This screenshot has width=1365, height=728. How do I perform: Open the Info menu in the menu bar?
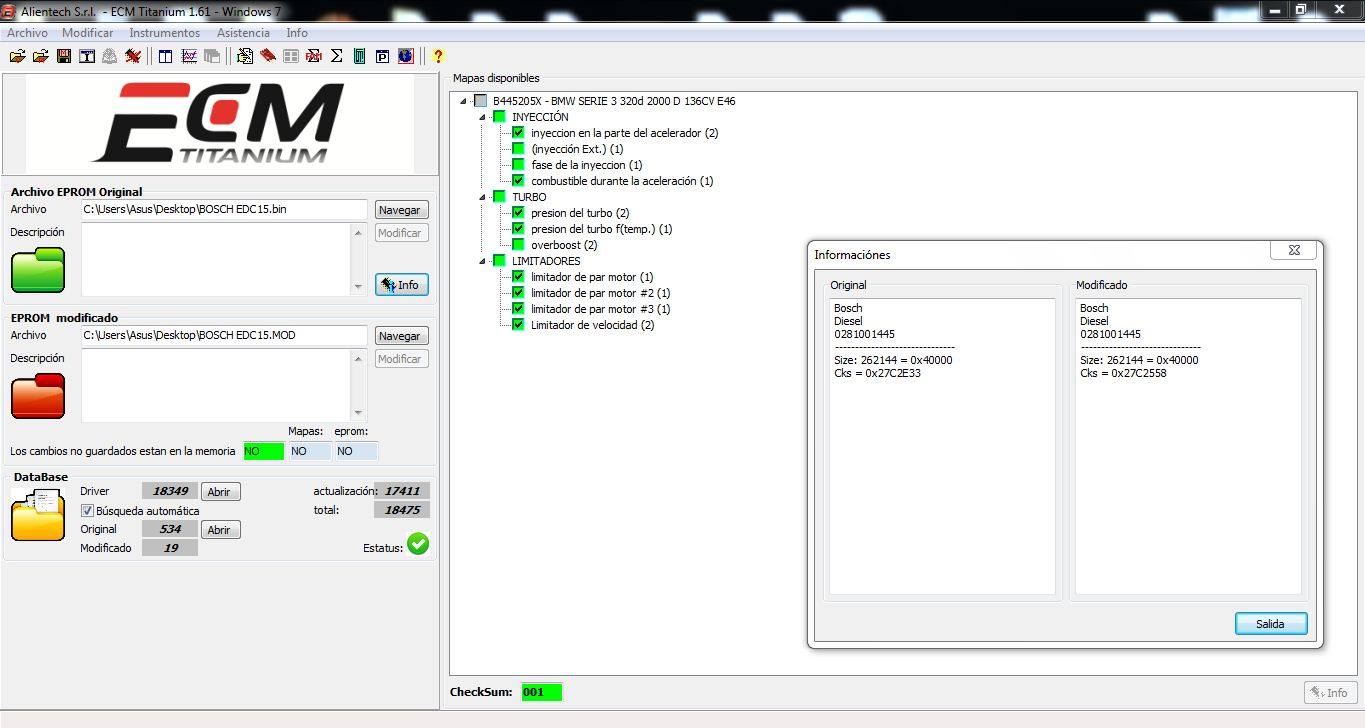[x=297, y=33]
